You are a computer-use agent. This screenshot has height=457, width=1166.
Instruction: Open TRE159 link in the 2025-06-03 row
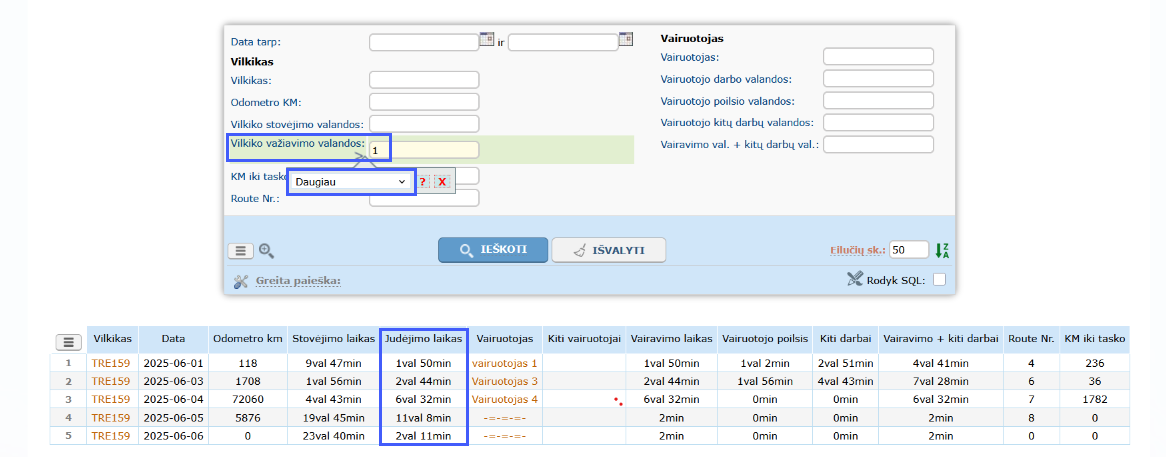point(112,381)
